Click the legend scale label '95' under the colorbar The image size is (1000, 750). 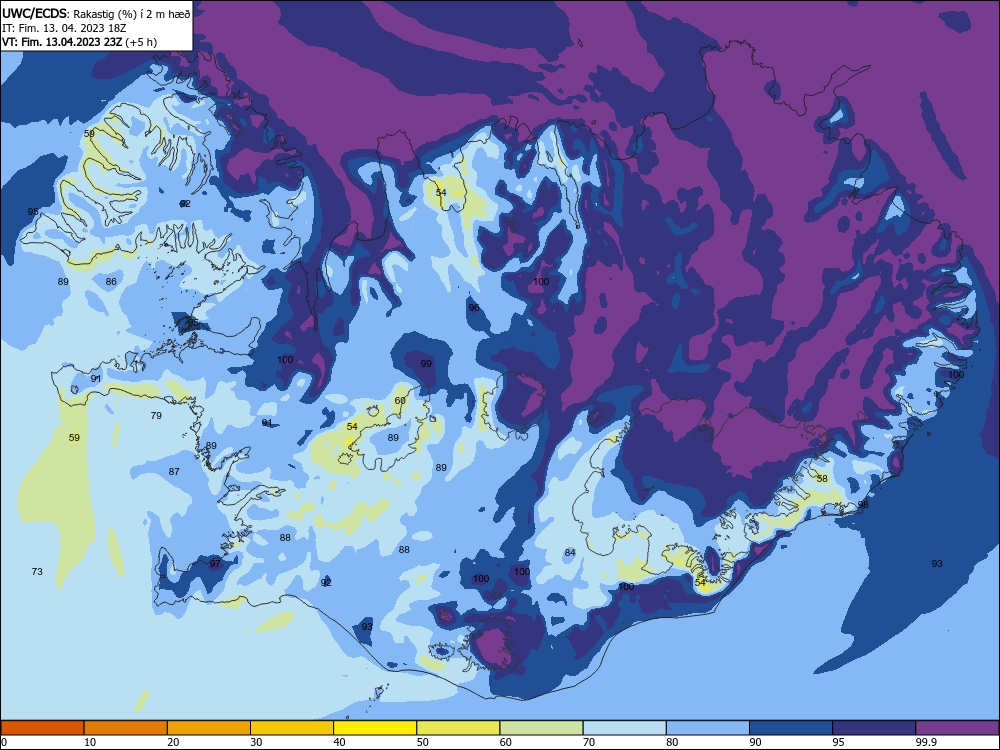839,742
